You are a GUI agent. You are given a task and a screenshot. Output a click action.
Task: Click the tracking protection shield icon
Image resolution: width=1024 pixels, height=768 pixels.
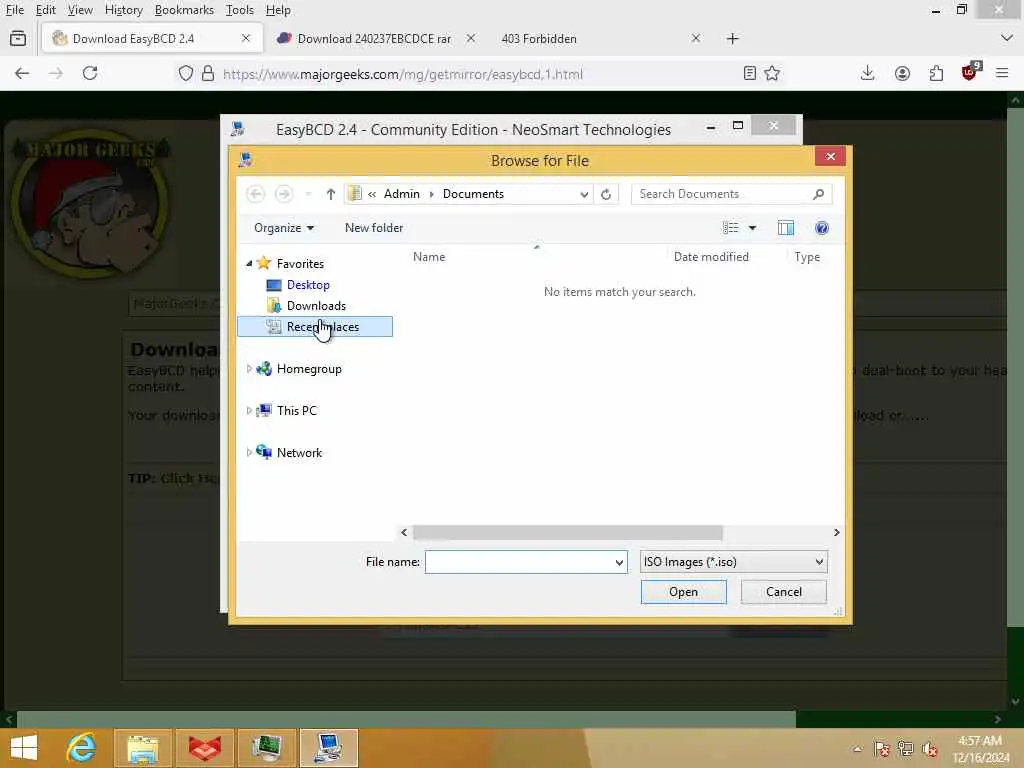pyautogui.click(x=185, y=73)
